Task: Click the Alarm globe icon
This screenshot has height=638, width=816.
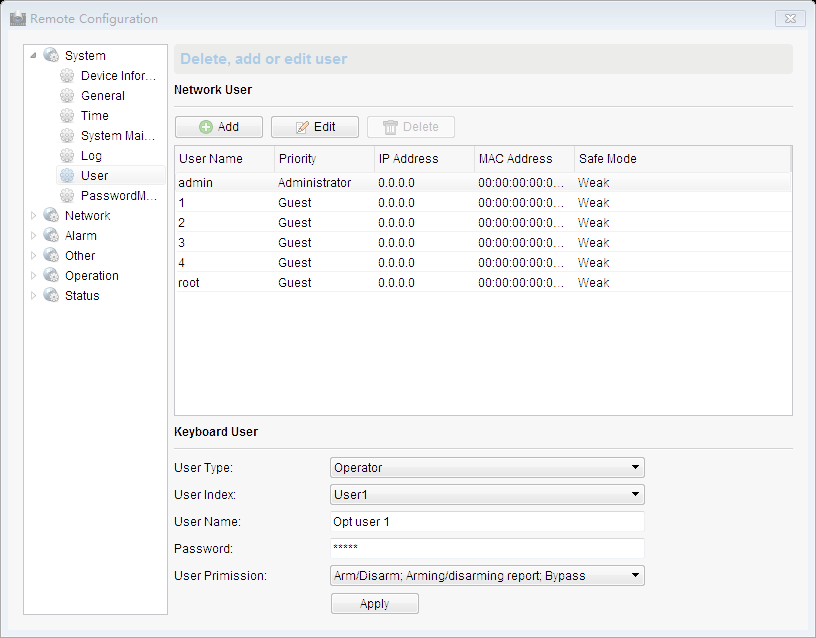Action: 51,235
